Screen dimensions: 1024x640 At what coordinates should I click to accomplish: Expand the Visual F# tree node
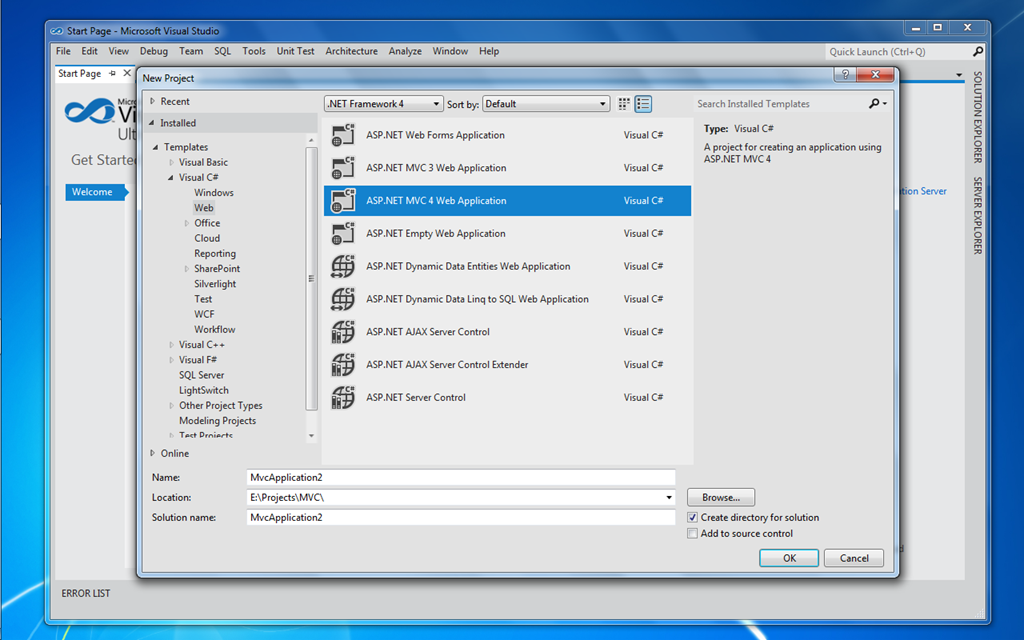coord(171,360)
